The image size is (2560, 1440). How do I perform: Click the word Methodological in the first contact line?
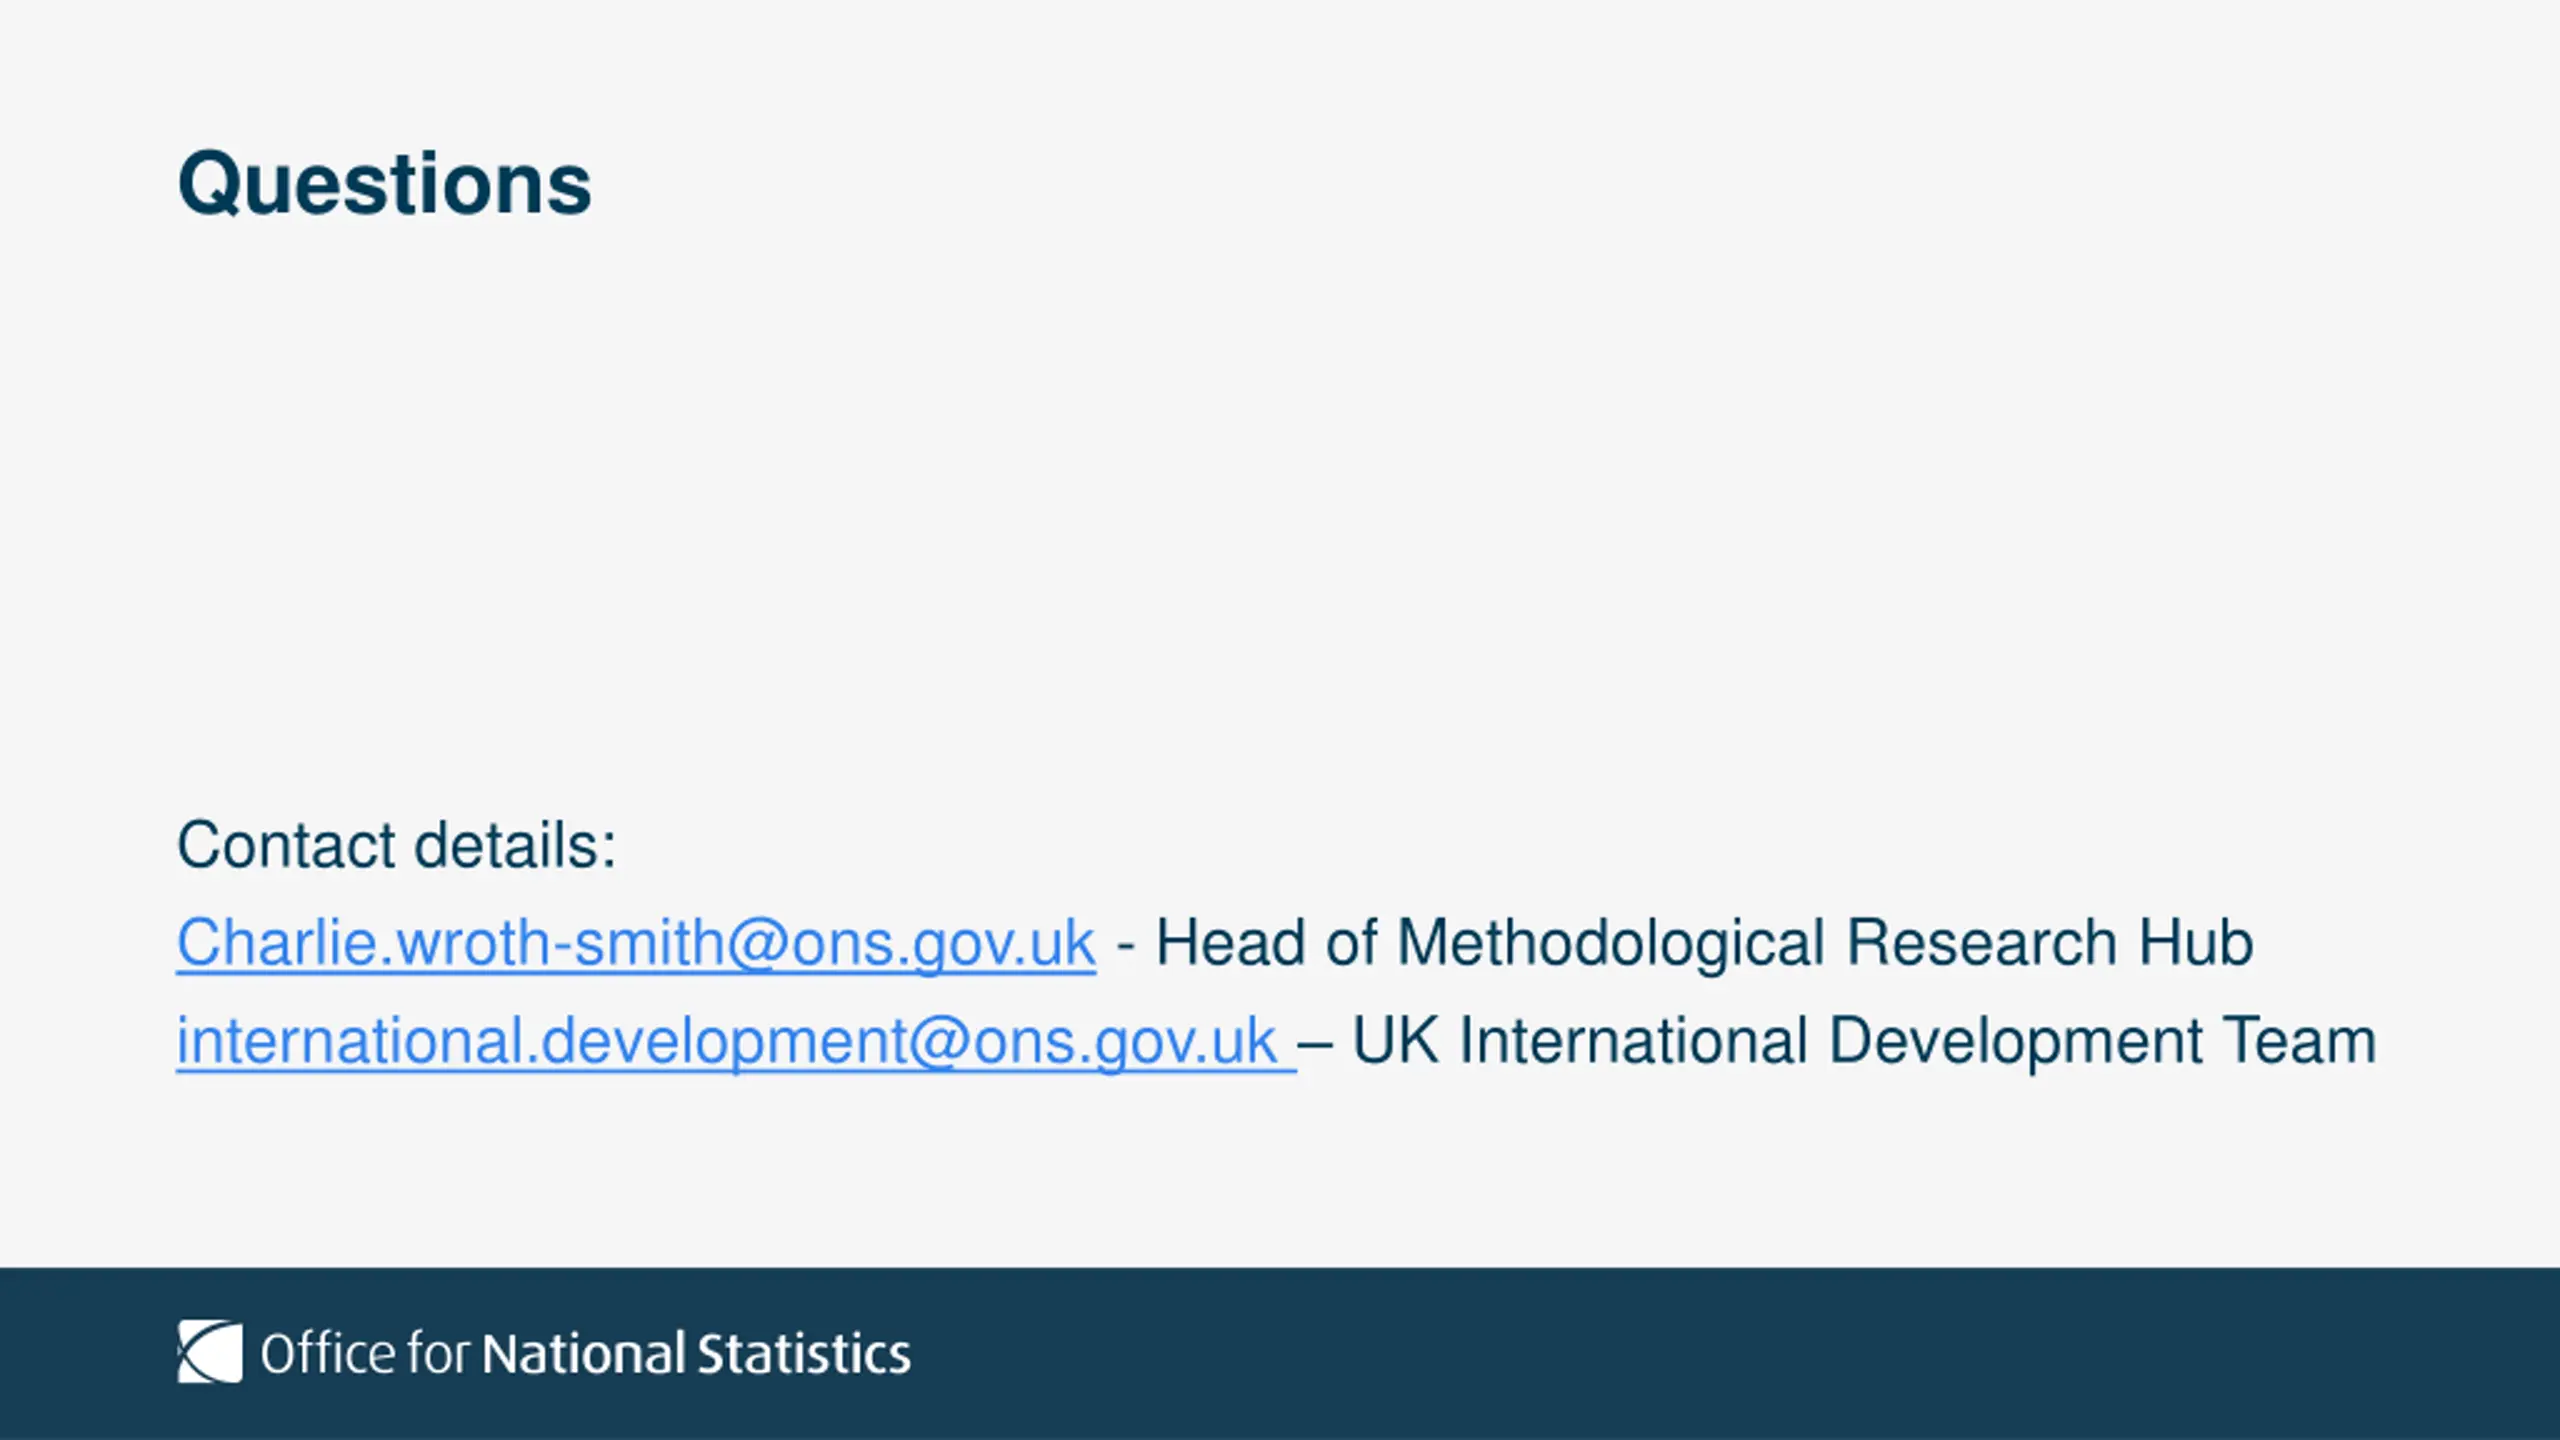click(x=1610, y=943)
